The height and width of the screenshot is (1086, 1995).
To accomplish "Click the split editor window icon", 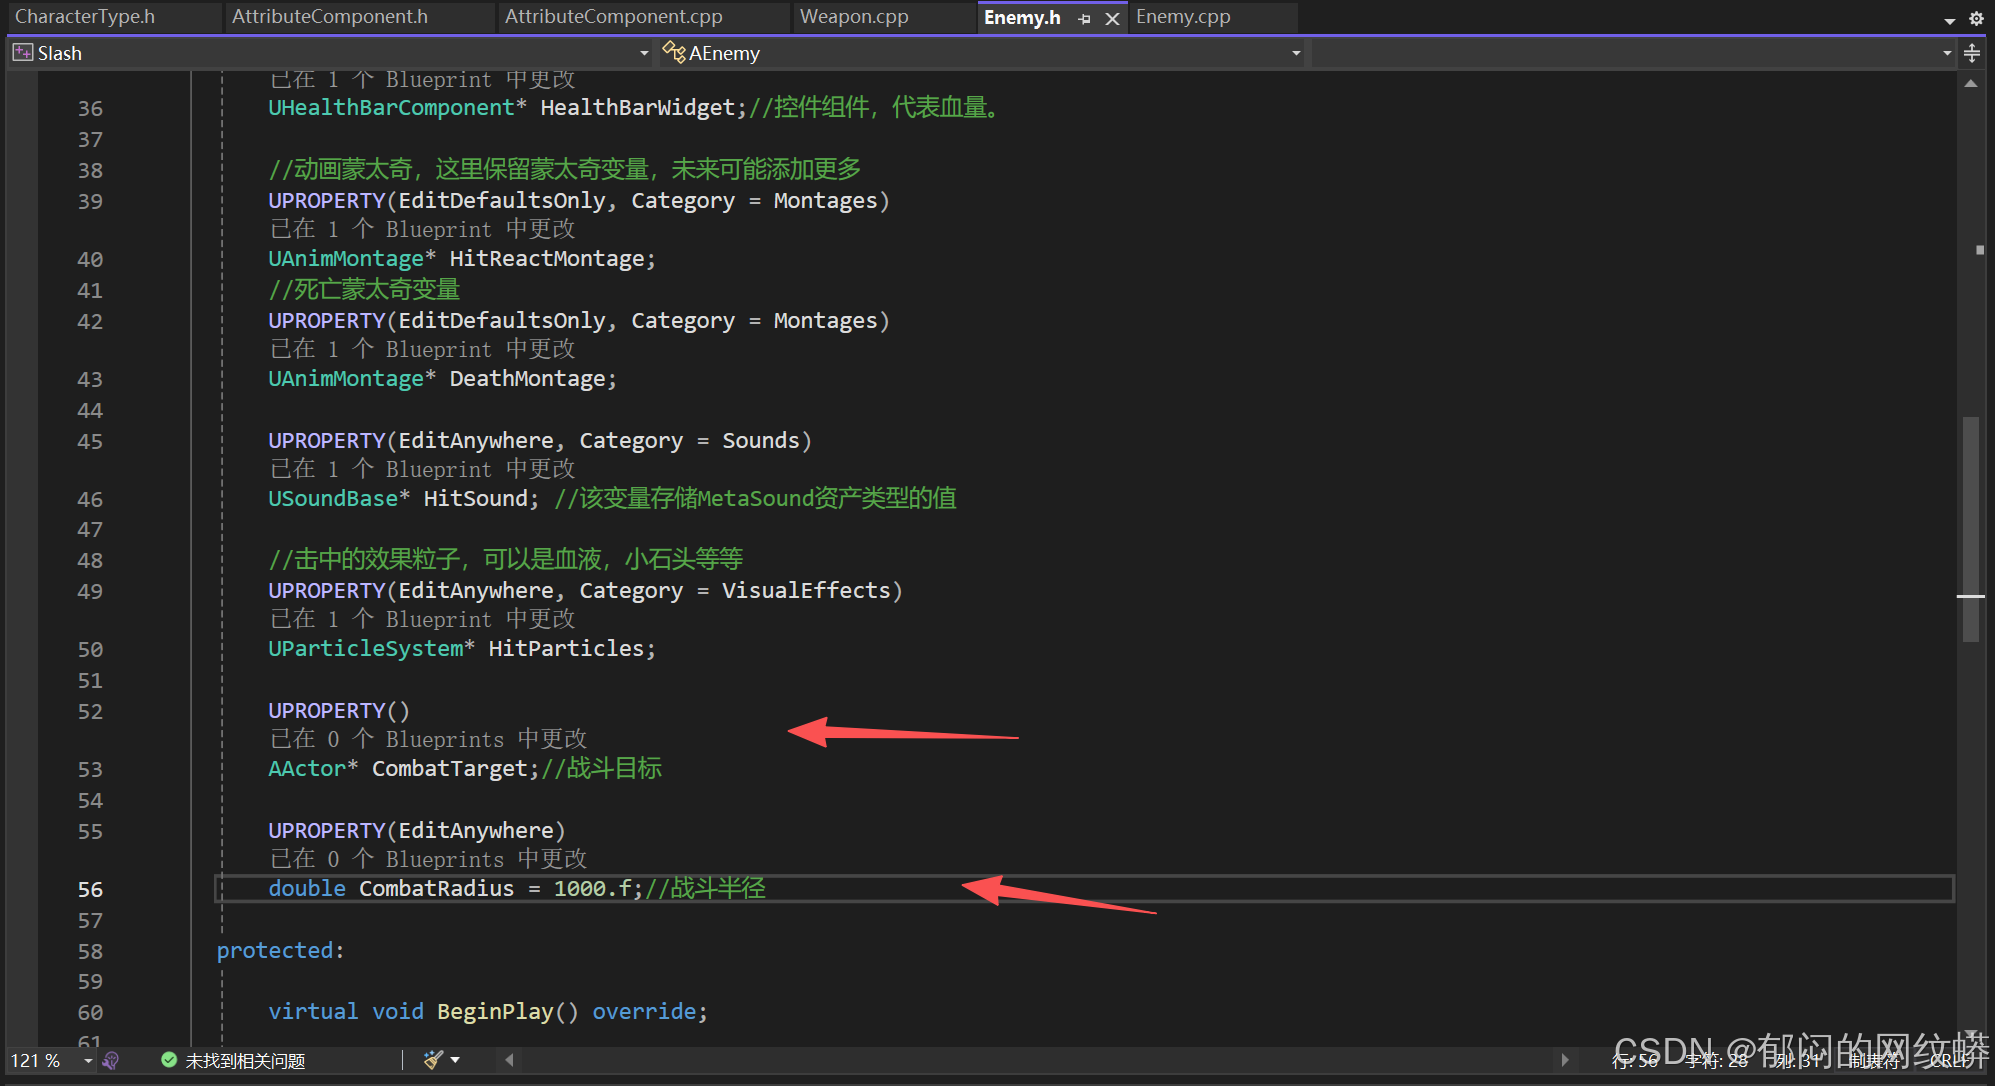I will (1972, 53).
